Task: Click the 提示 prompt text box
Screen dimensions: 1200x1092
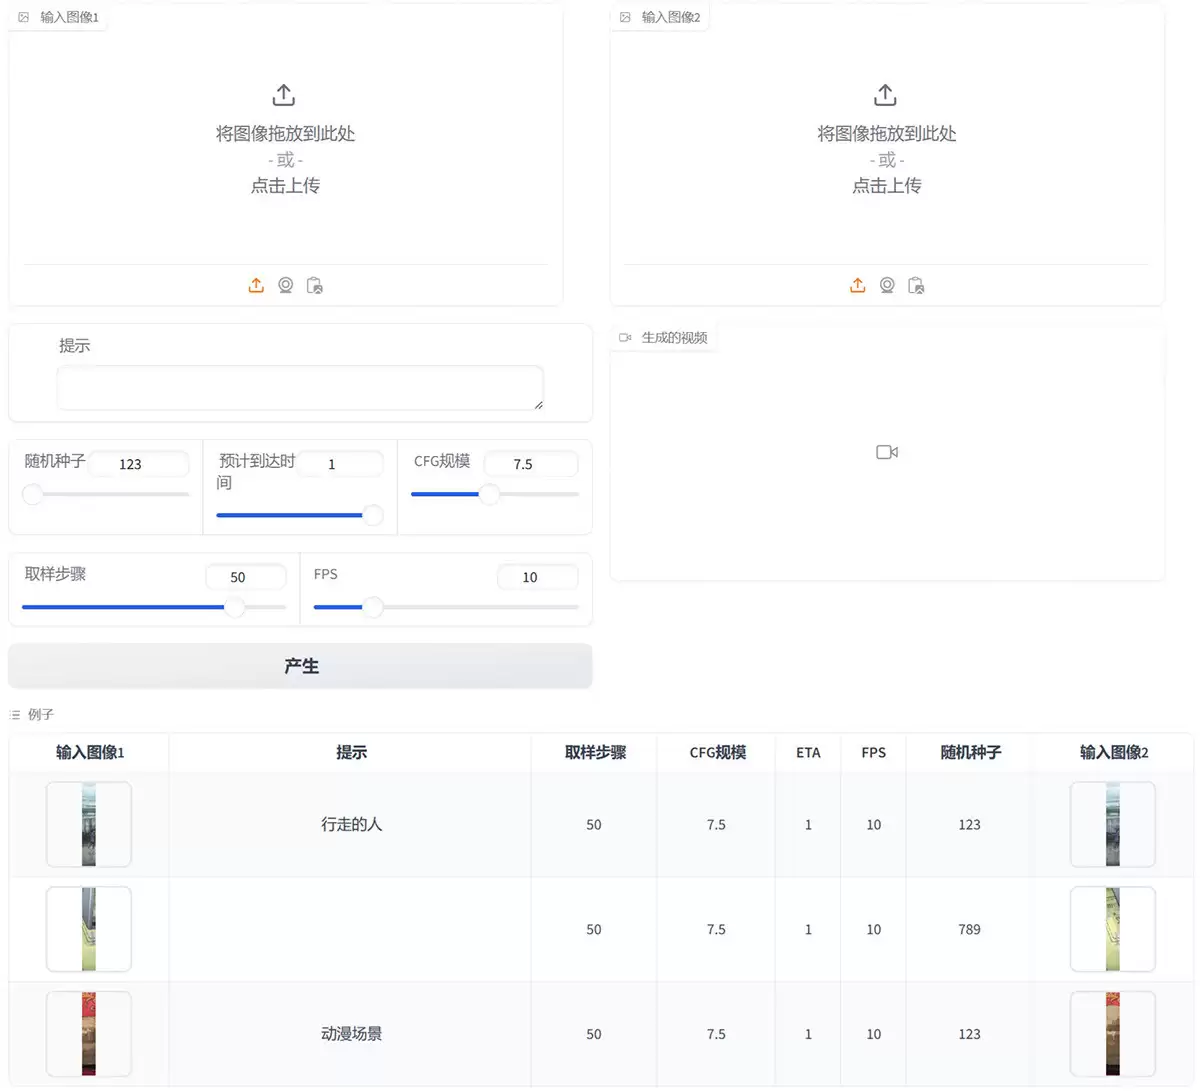Action: [x=300, y=388]
